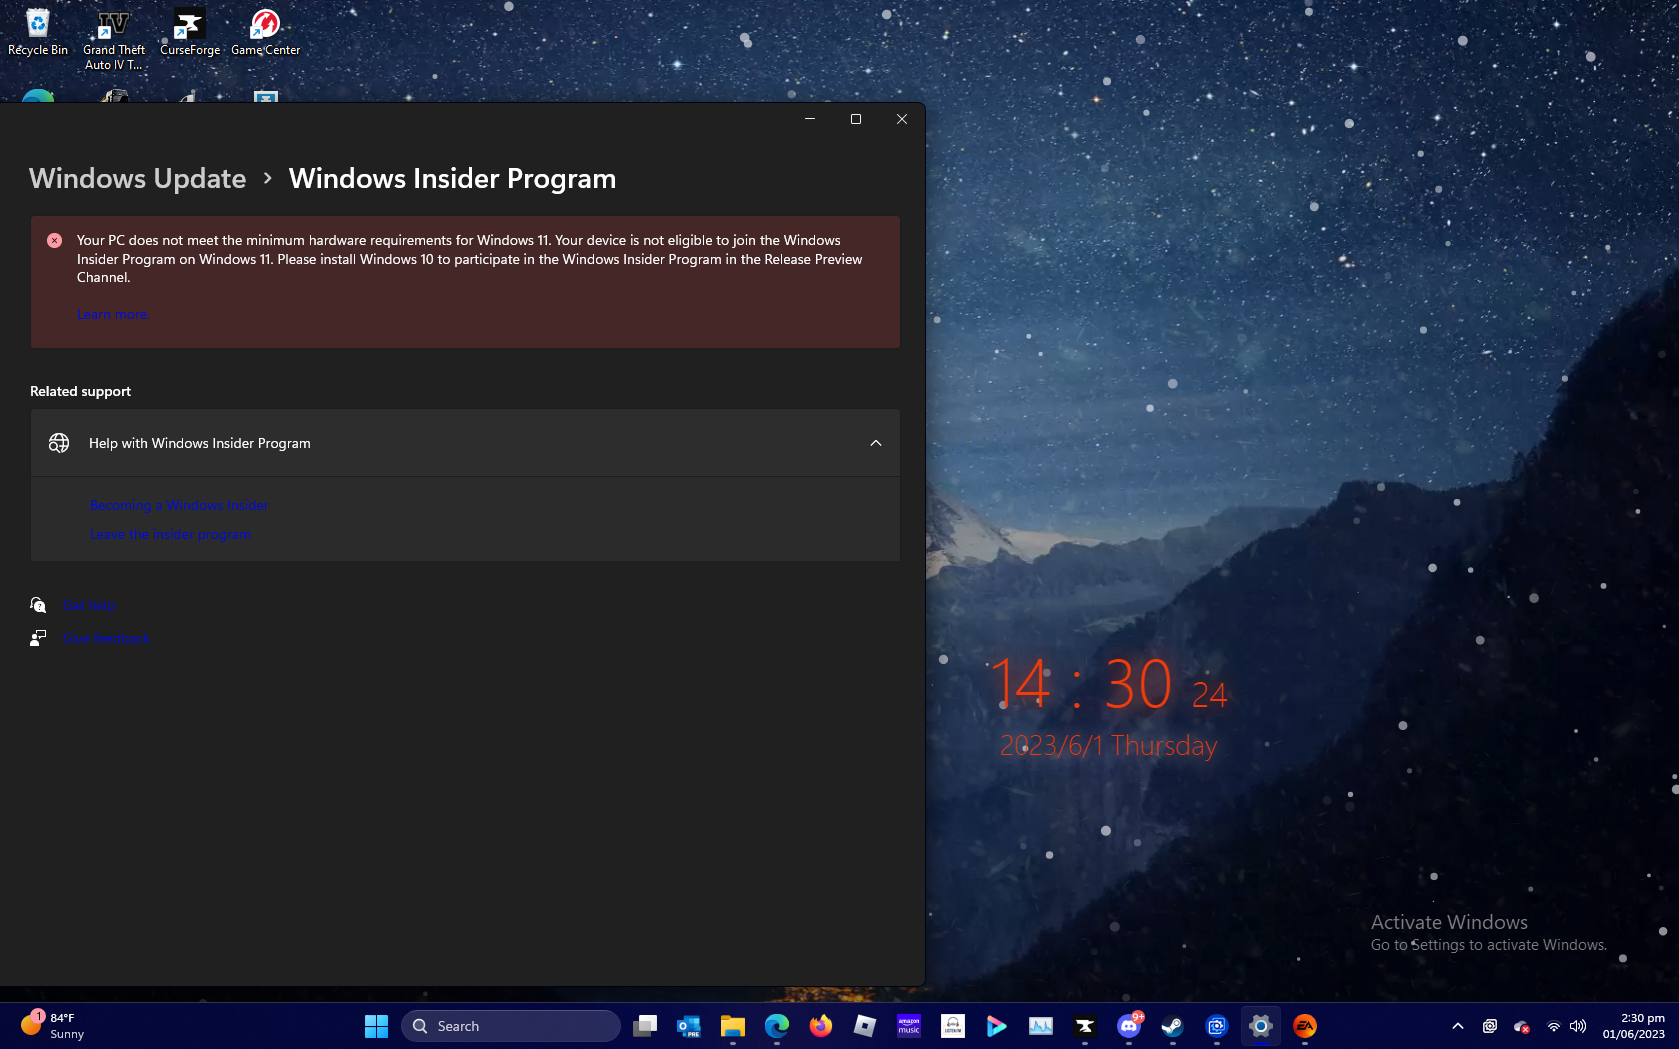Launch Steam from the taskbar
The width and height of the screenshot is (1679, 1049).
[1172, 1025]
